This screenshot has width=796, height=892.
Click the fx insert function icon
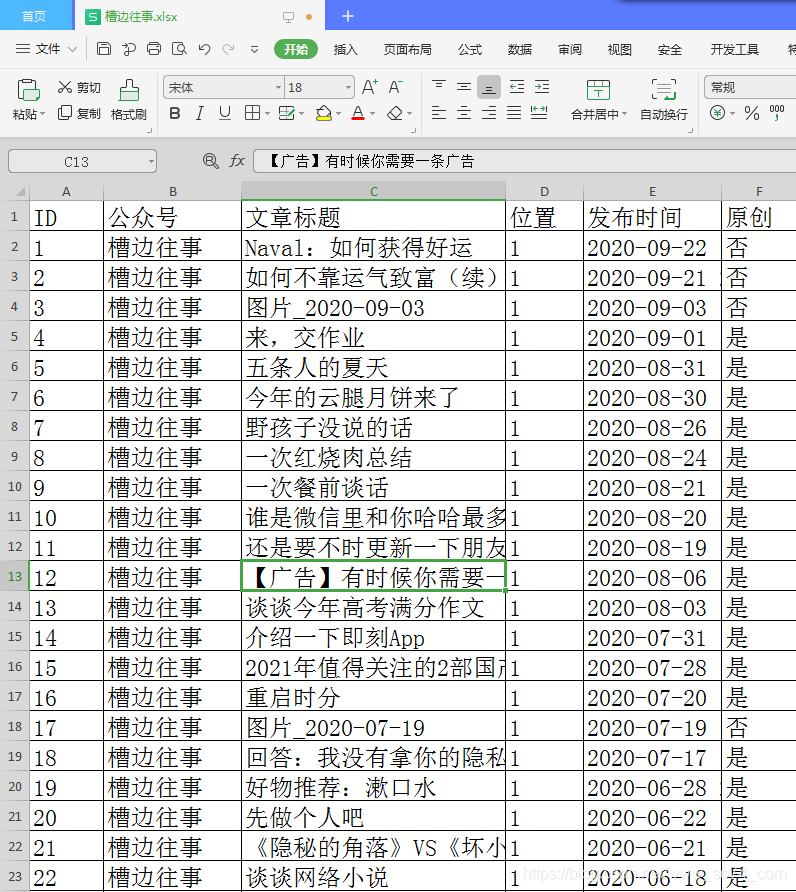[237, 161]
